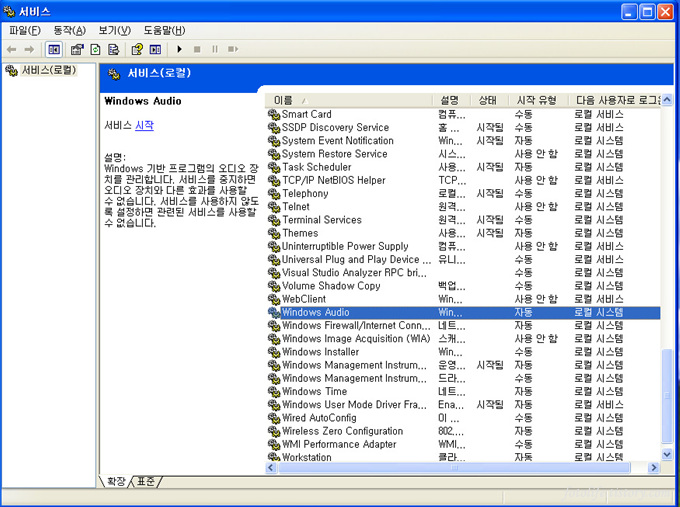Select 서비스(로컬) in the left tree
Viewport: 680px width, 507px height.
[49, 70]
